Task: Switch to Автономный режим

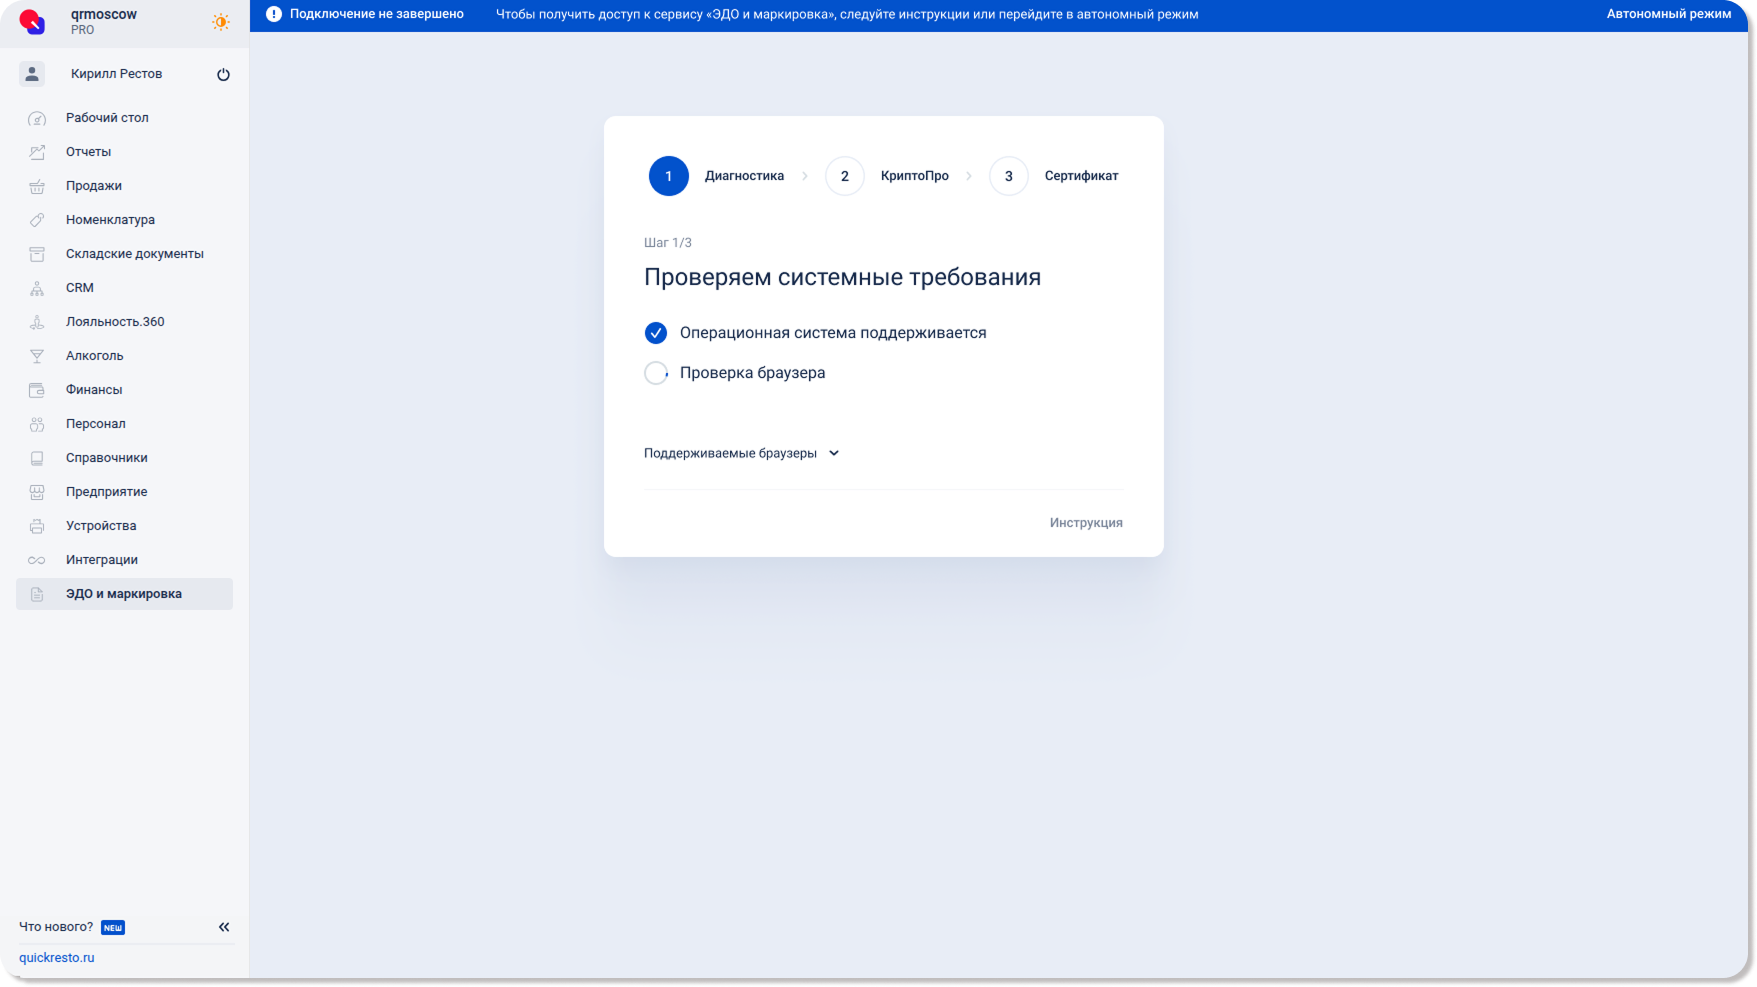Action: coord(1668,14)
